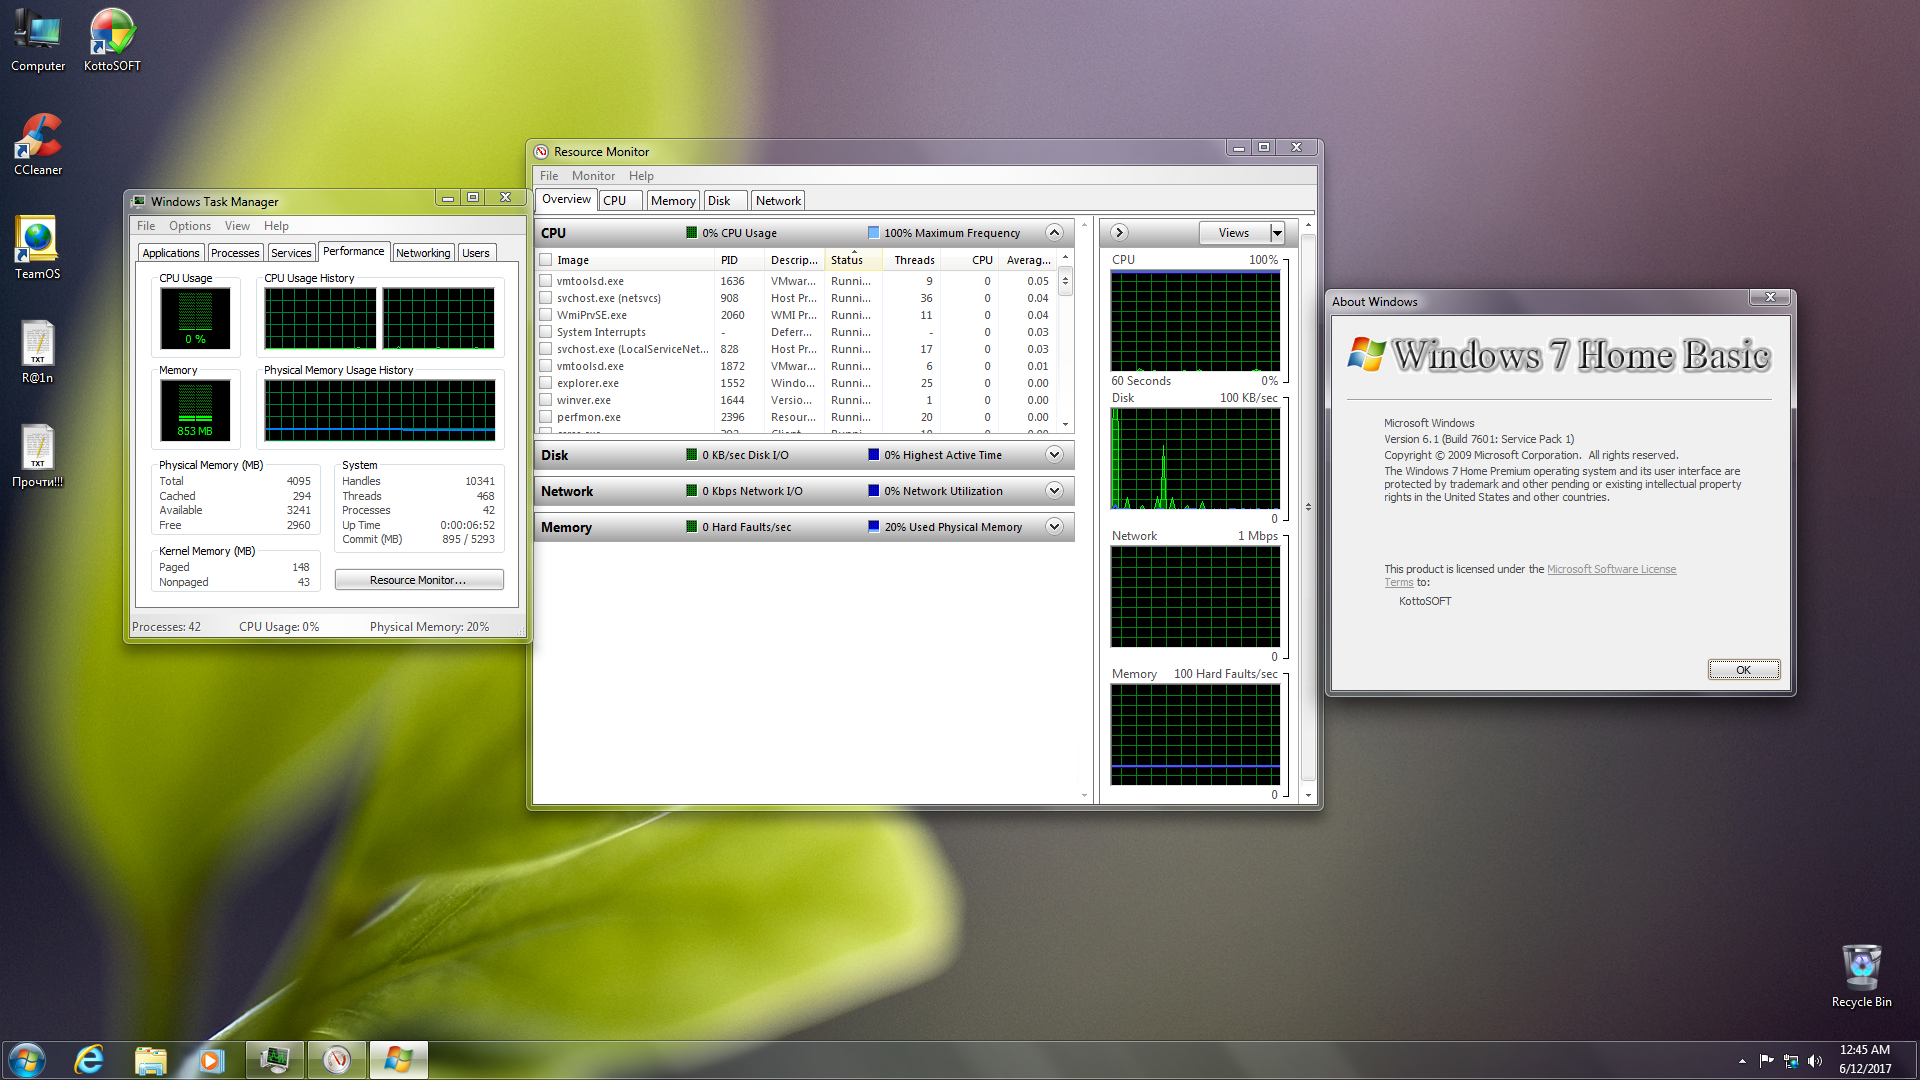Open Task Manager Services tab

coord(291,253)
